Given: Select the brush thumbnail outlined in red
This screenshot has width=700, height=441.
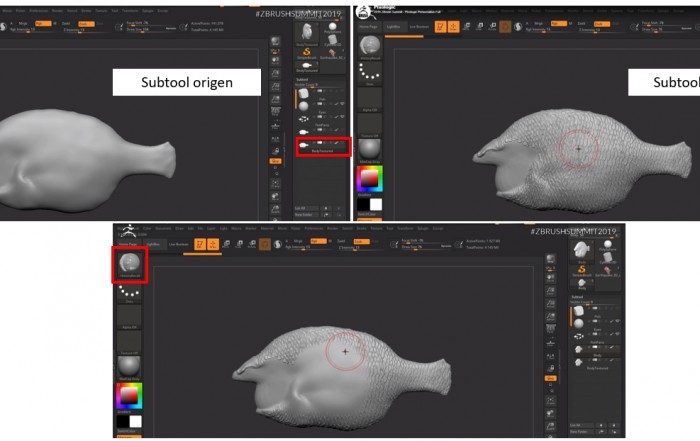Looking at the screenshot, I should pyautogui.click(x=130, y=265).
